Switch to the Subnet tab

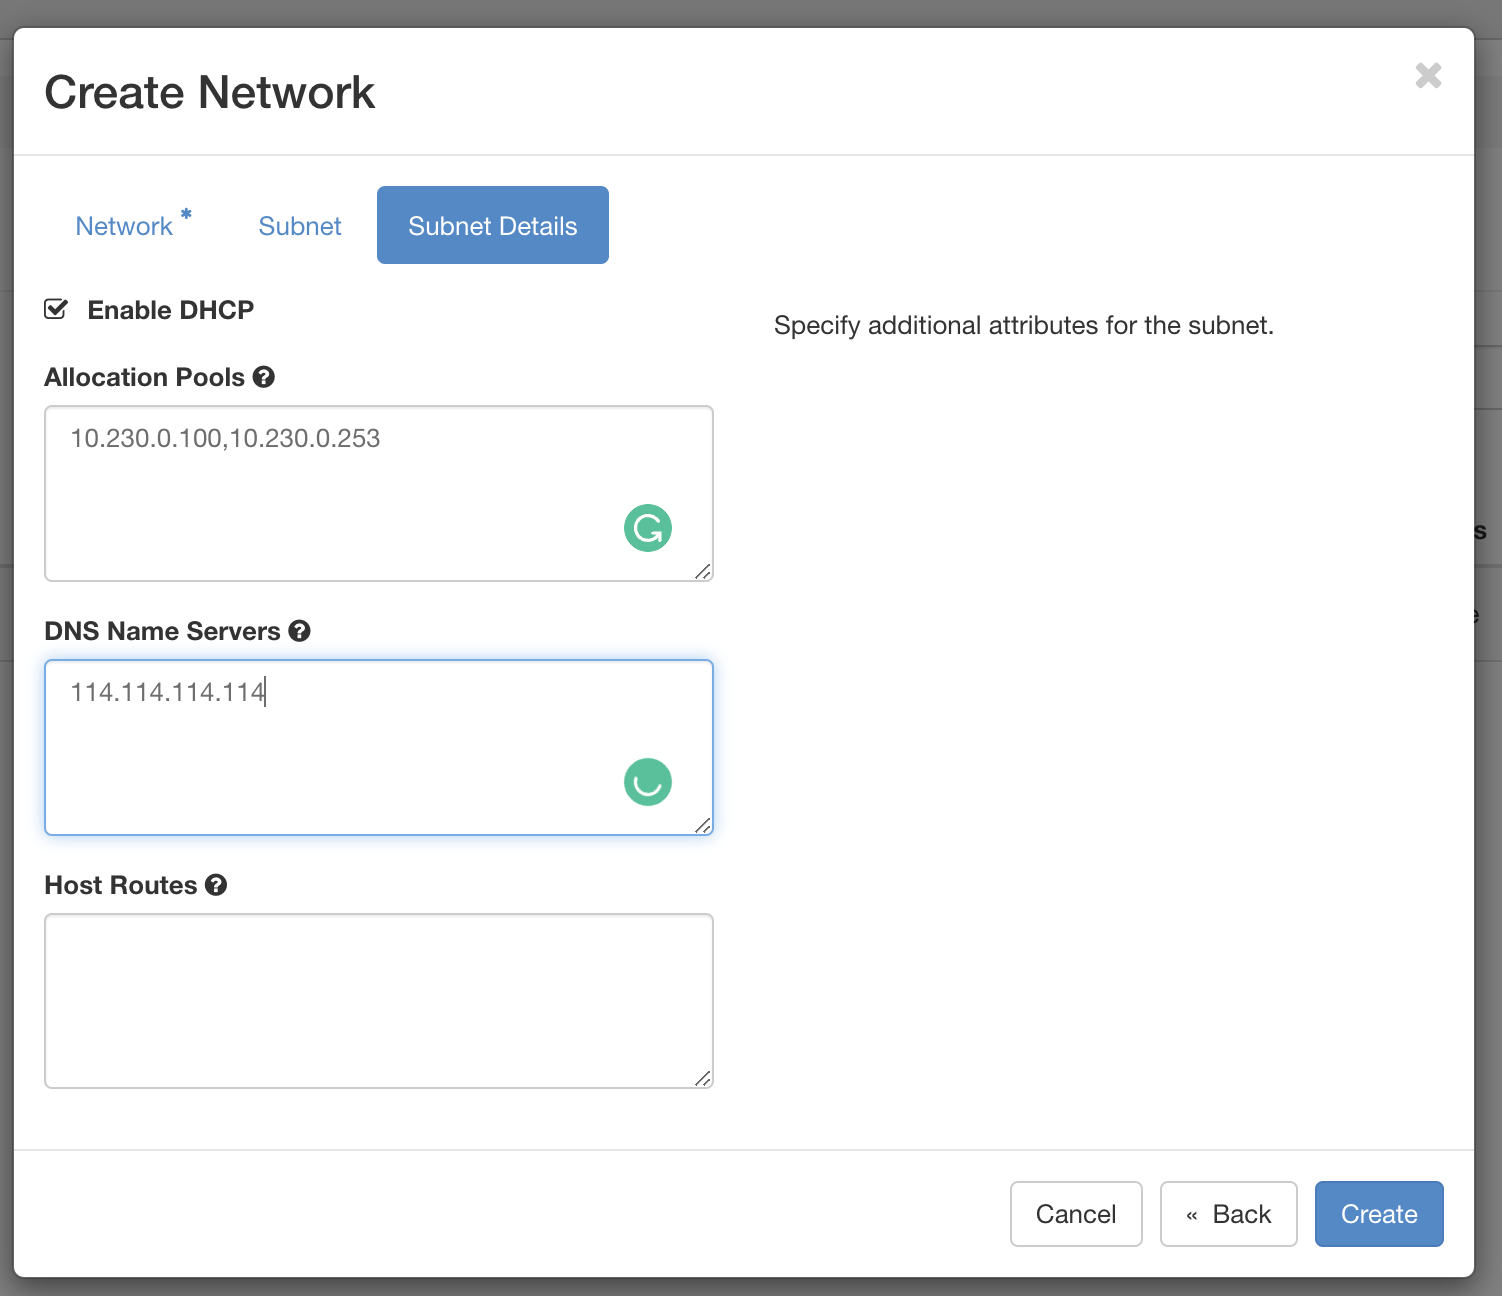(x=299, y=225)
